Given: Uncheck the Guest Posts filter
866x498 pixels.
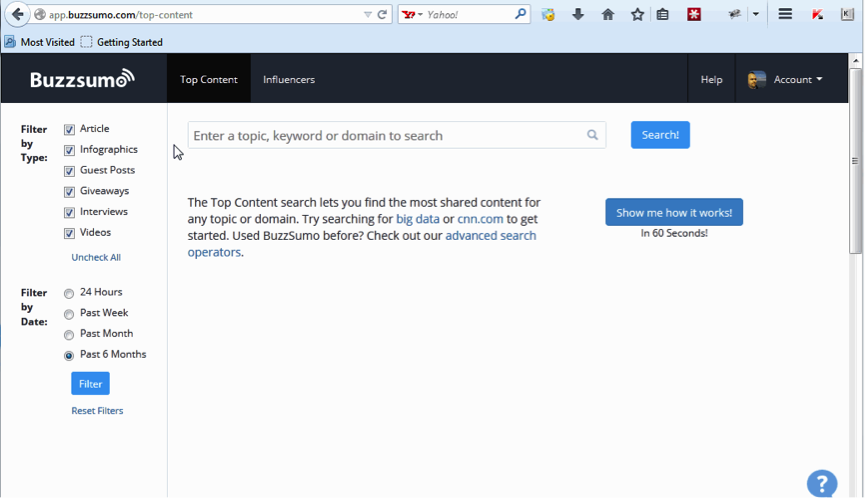Looking at the screenshot, I should 69,171.
